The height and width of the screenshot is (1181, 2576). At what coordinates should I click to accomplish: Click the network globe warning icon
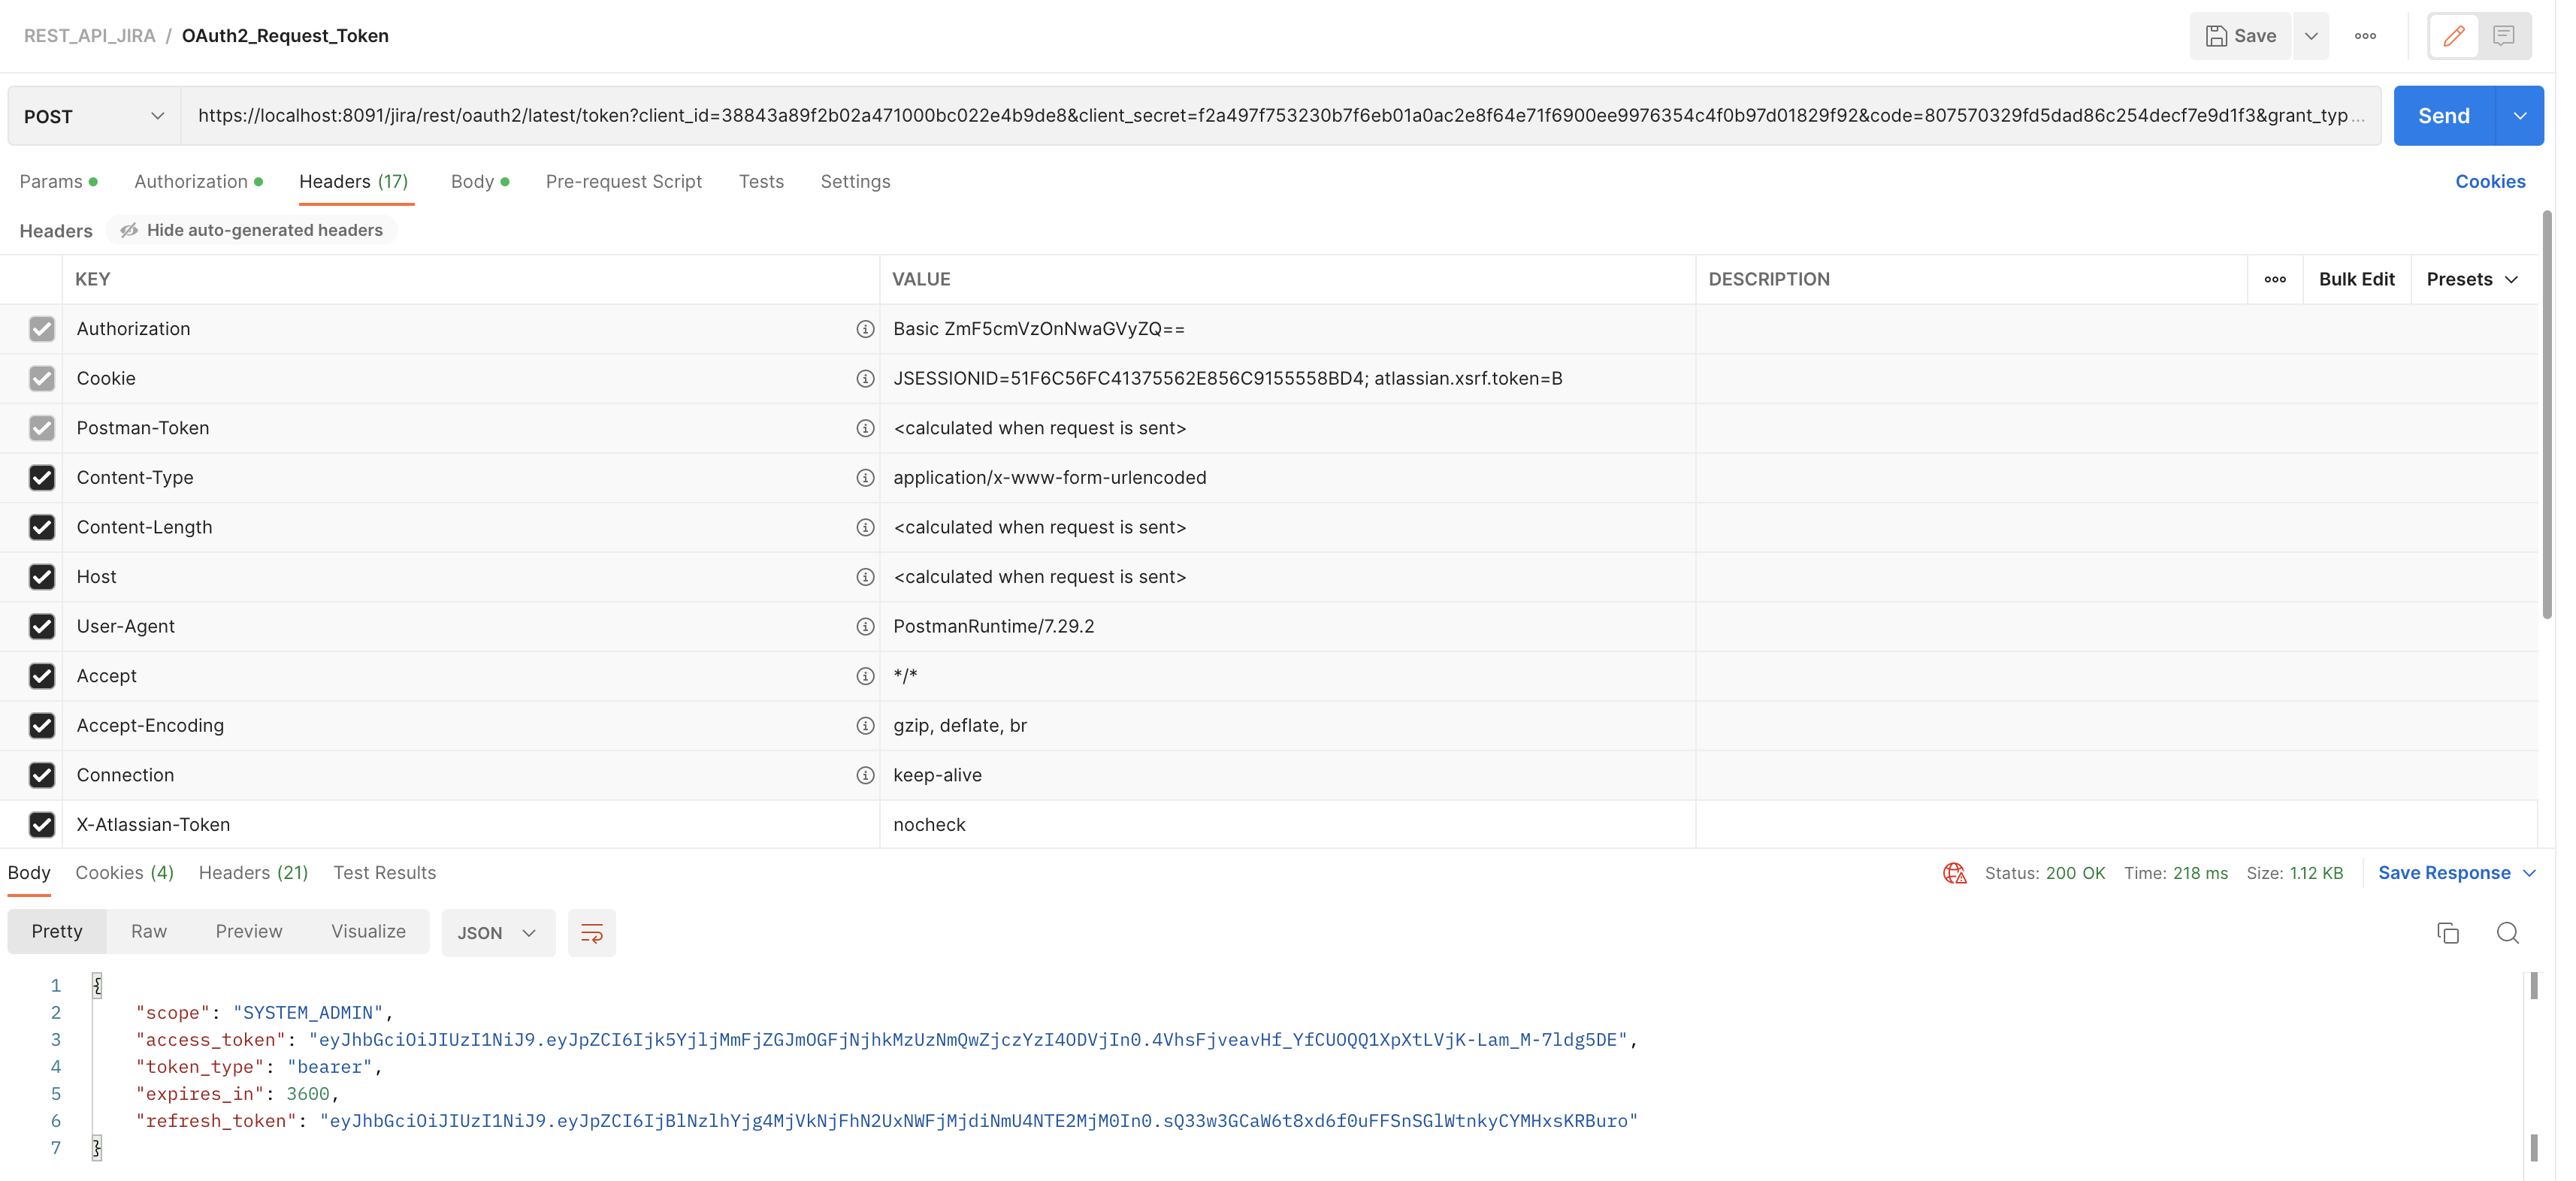click(1954, 873)
